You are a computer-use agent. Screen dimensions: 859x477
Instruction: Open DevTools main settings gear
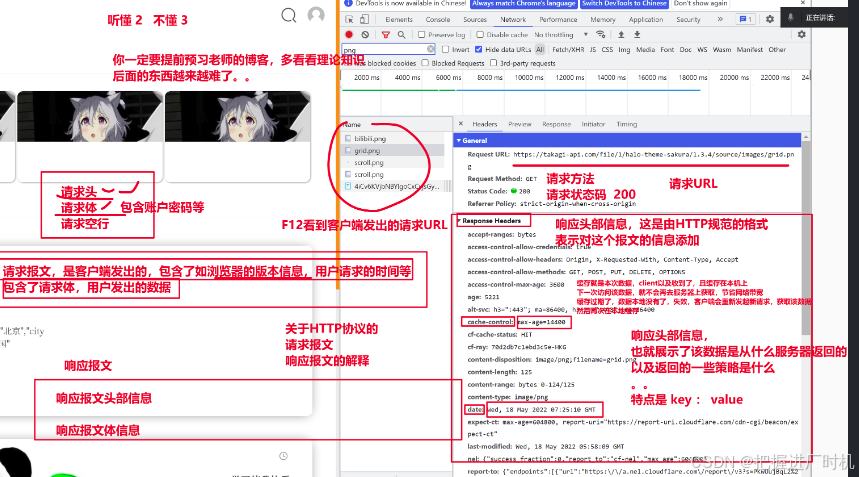[x=770, y=19]
